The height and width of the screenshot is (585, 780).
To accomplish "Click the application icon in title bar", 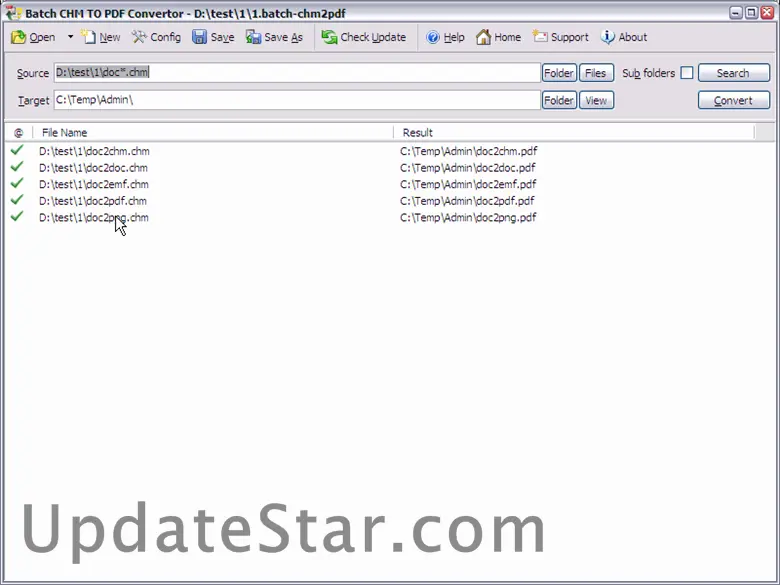I will point(13,12).
